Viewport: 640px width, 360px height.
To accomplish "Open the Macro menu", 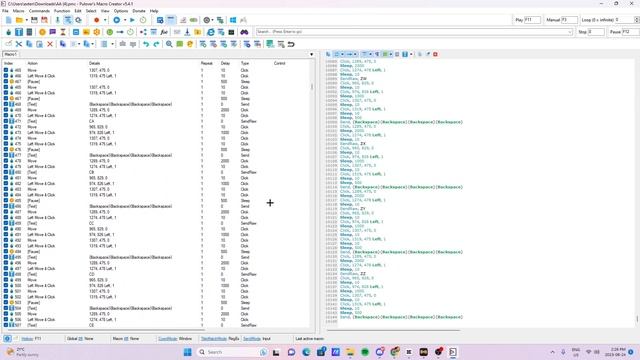I will [x=18, y=11].
